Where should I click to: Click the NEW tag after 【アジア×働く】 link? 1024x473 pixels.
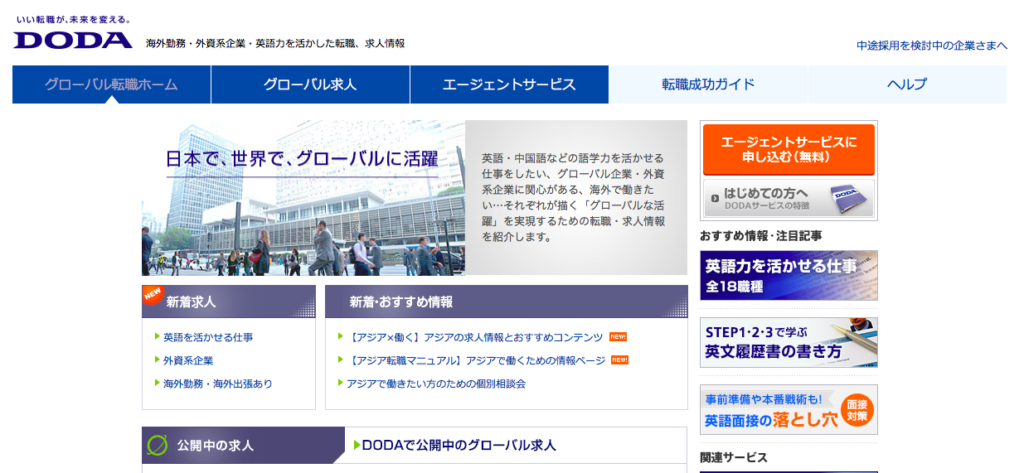pyautogui.click(x=618, y=337)
